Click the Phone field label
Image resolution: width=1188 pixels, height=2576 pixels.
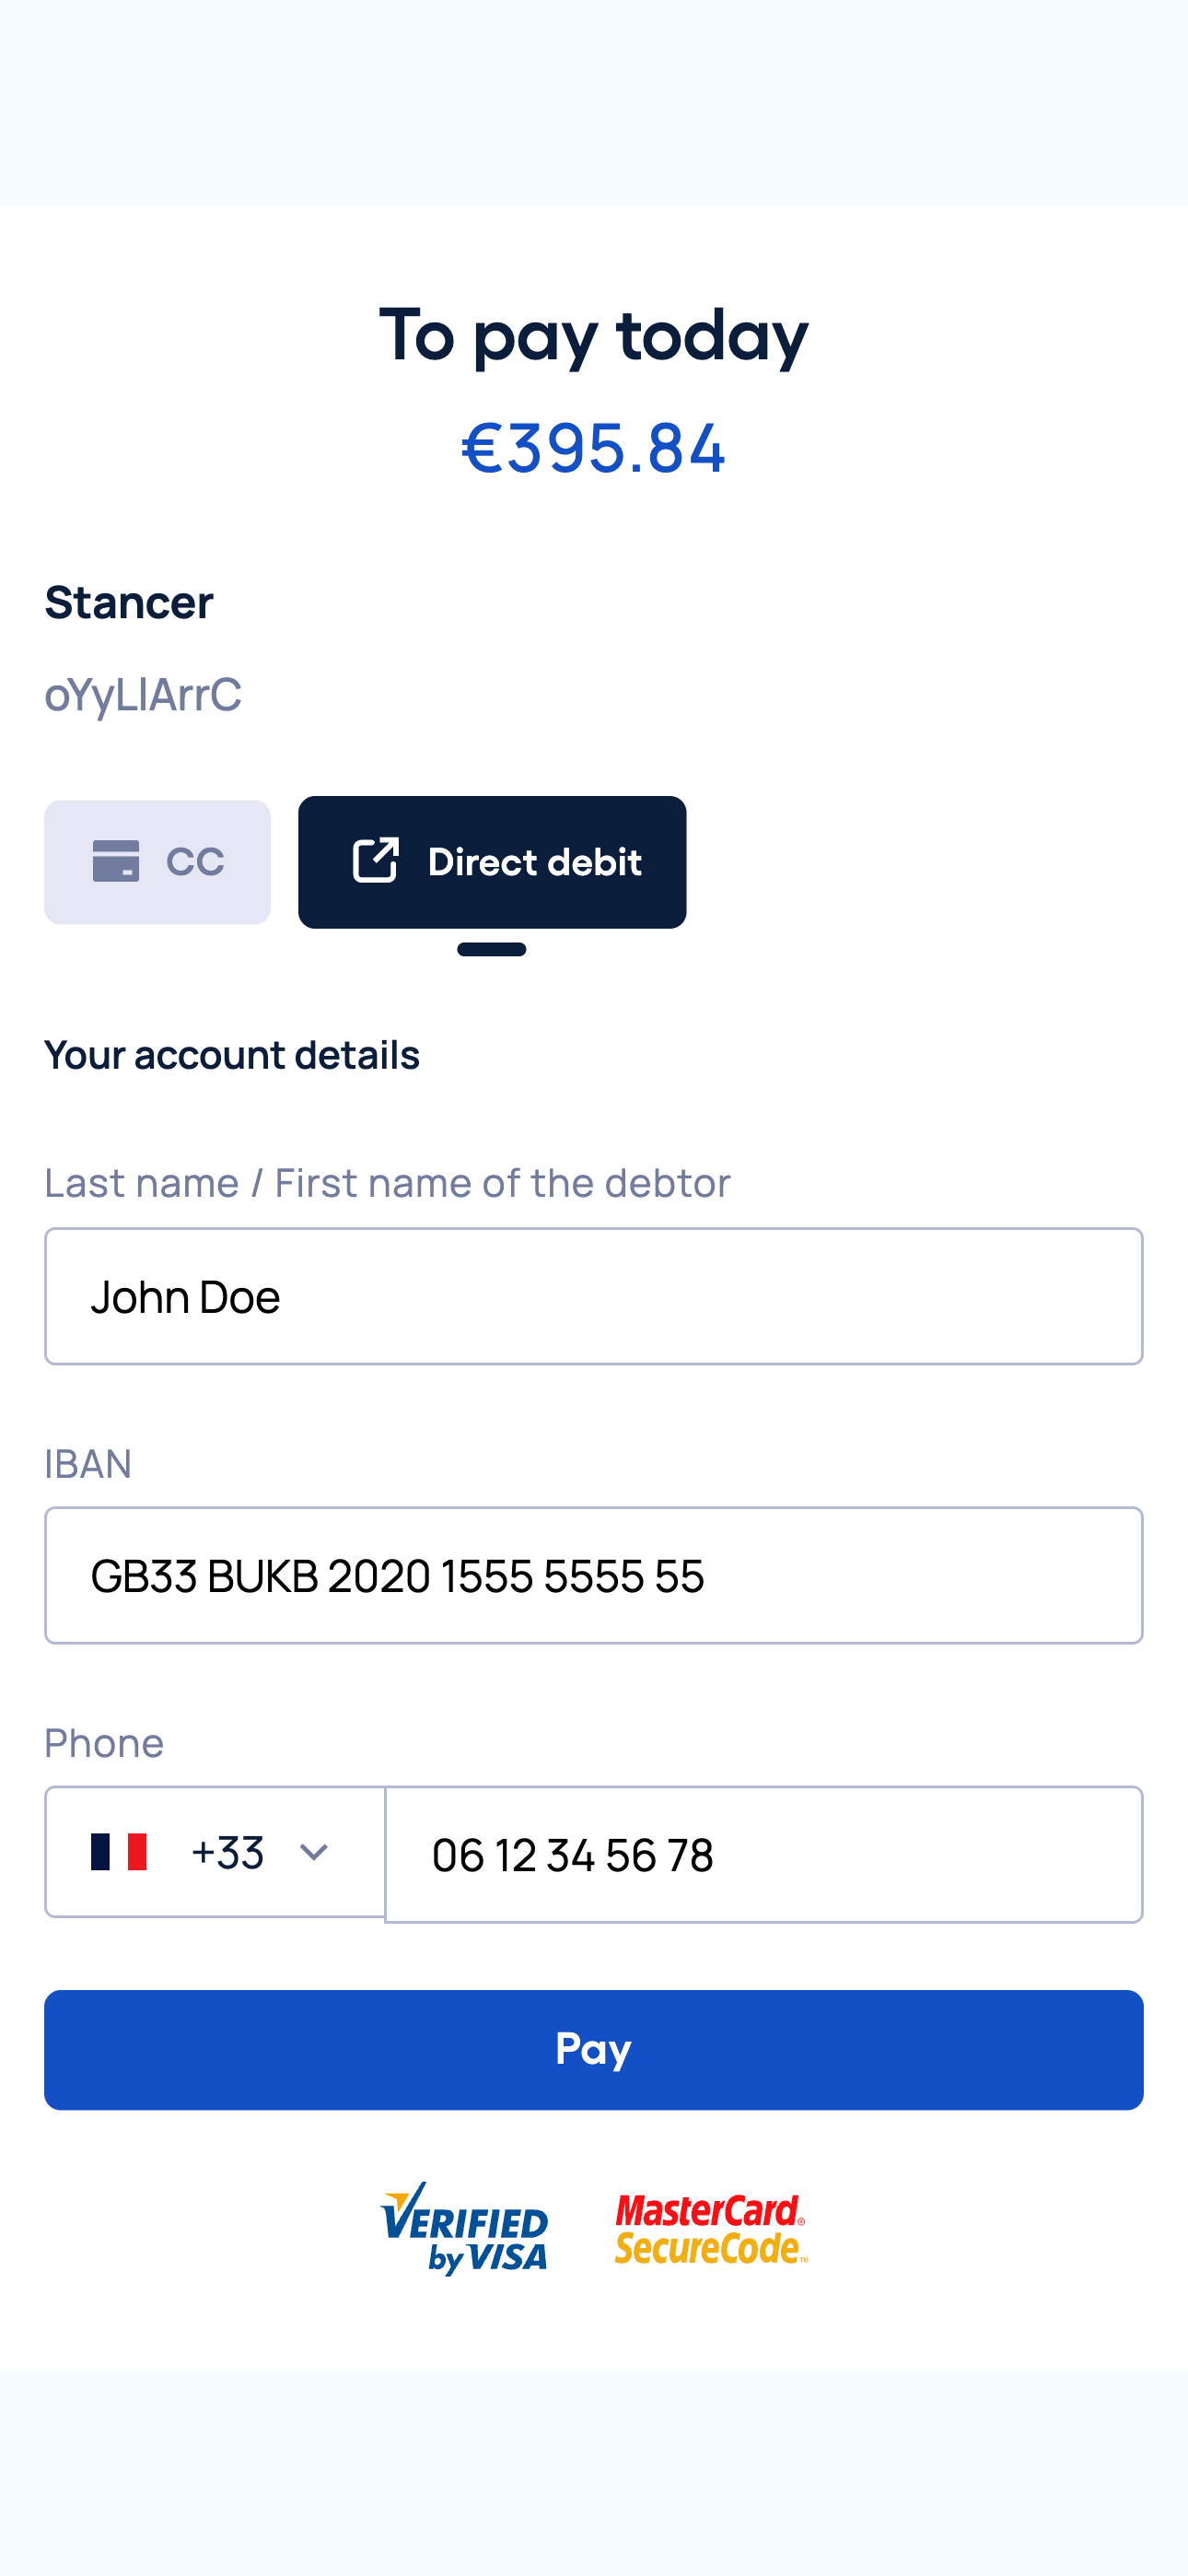(x=104, y=1743)
